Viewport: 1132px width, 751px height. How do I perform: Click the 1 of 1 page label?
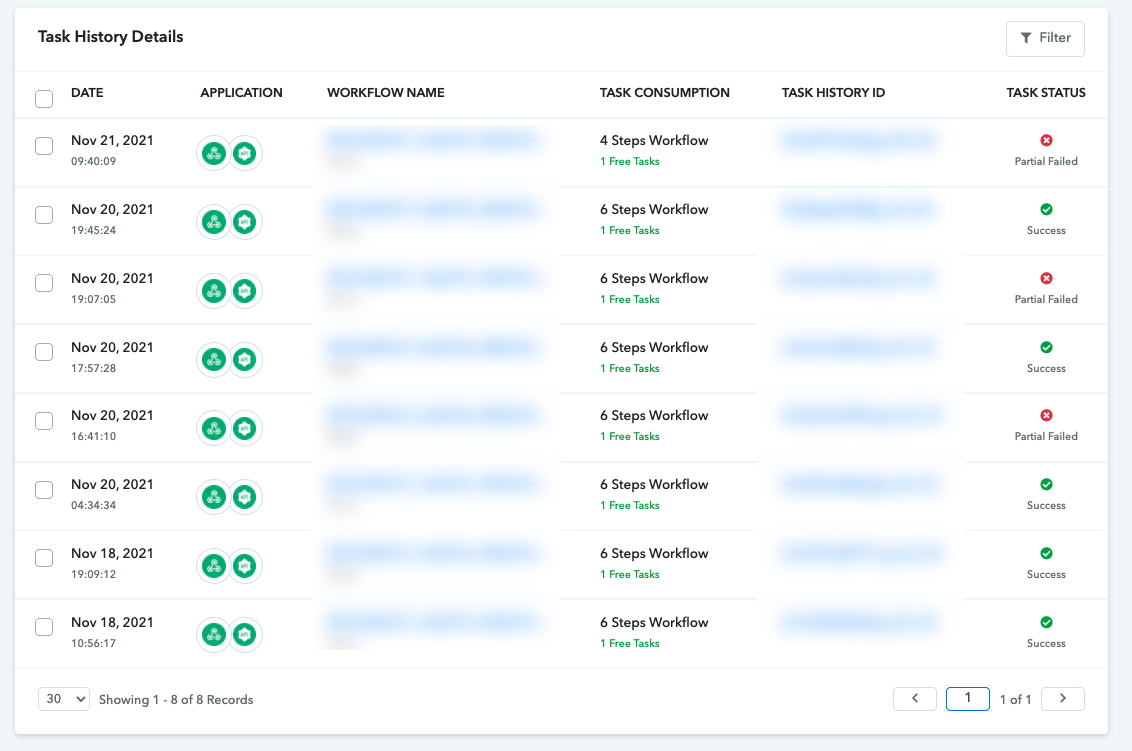pos(1015,700)
